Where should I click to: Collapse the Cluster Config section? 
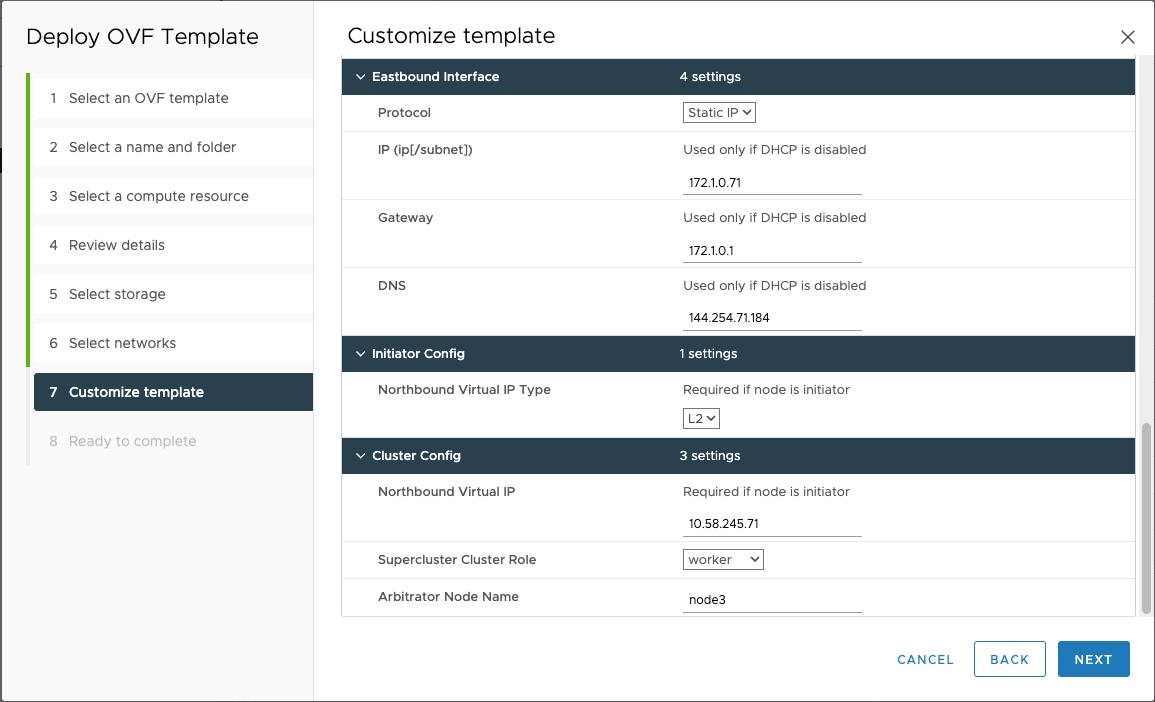point(360,456)
